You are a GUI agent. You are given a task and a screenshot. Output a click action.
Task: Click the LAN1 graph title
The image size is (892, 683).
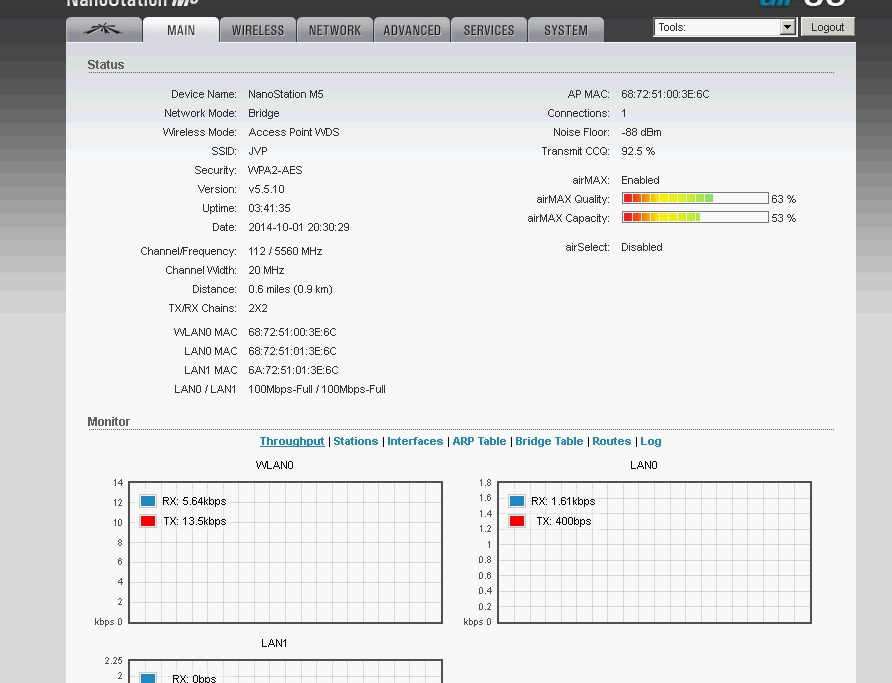pos(274,643)
